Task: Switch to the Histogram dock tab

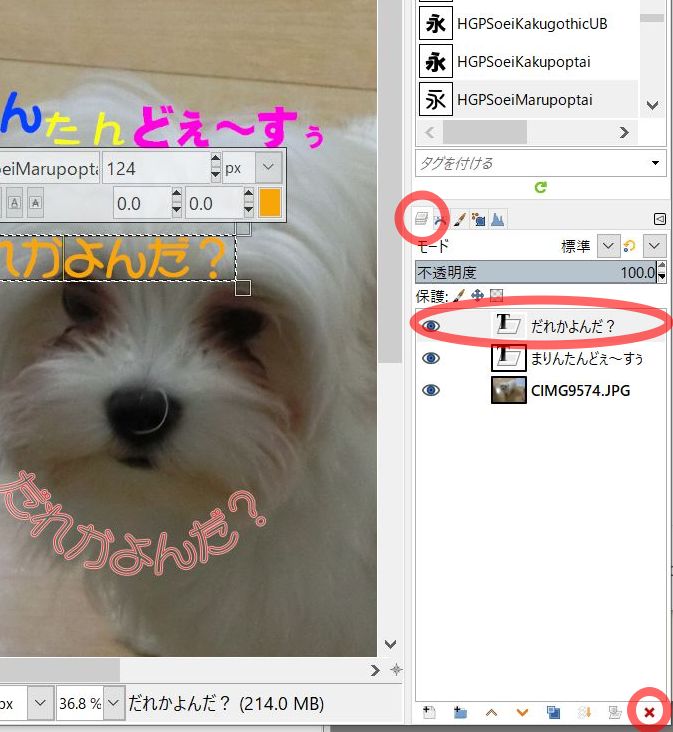Action: pos(498,219)
